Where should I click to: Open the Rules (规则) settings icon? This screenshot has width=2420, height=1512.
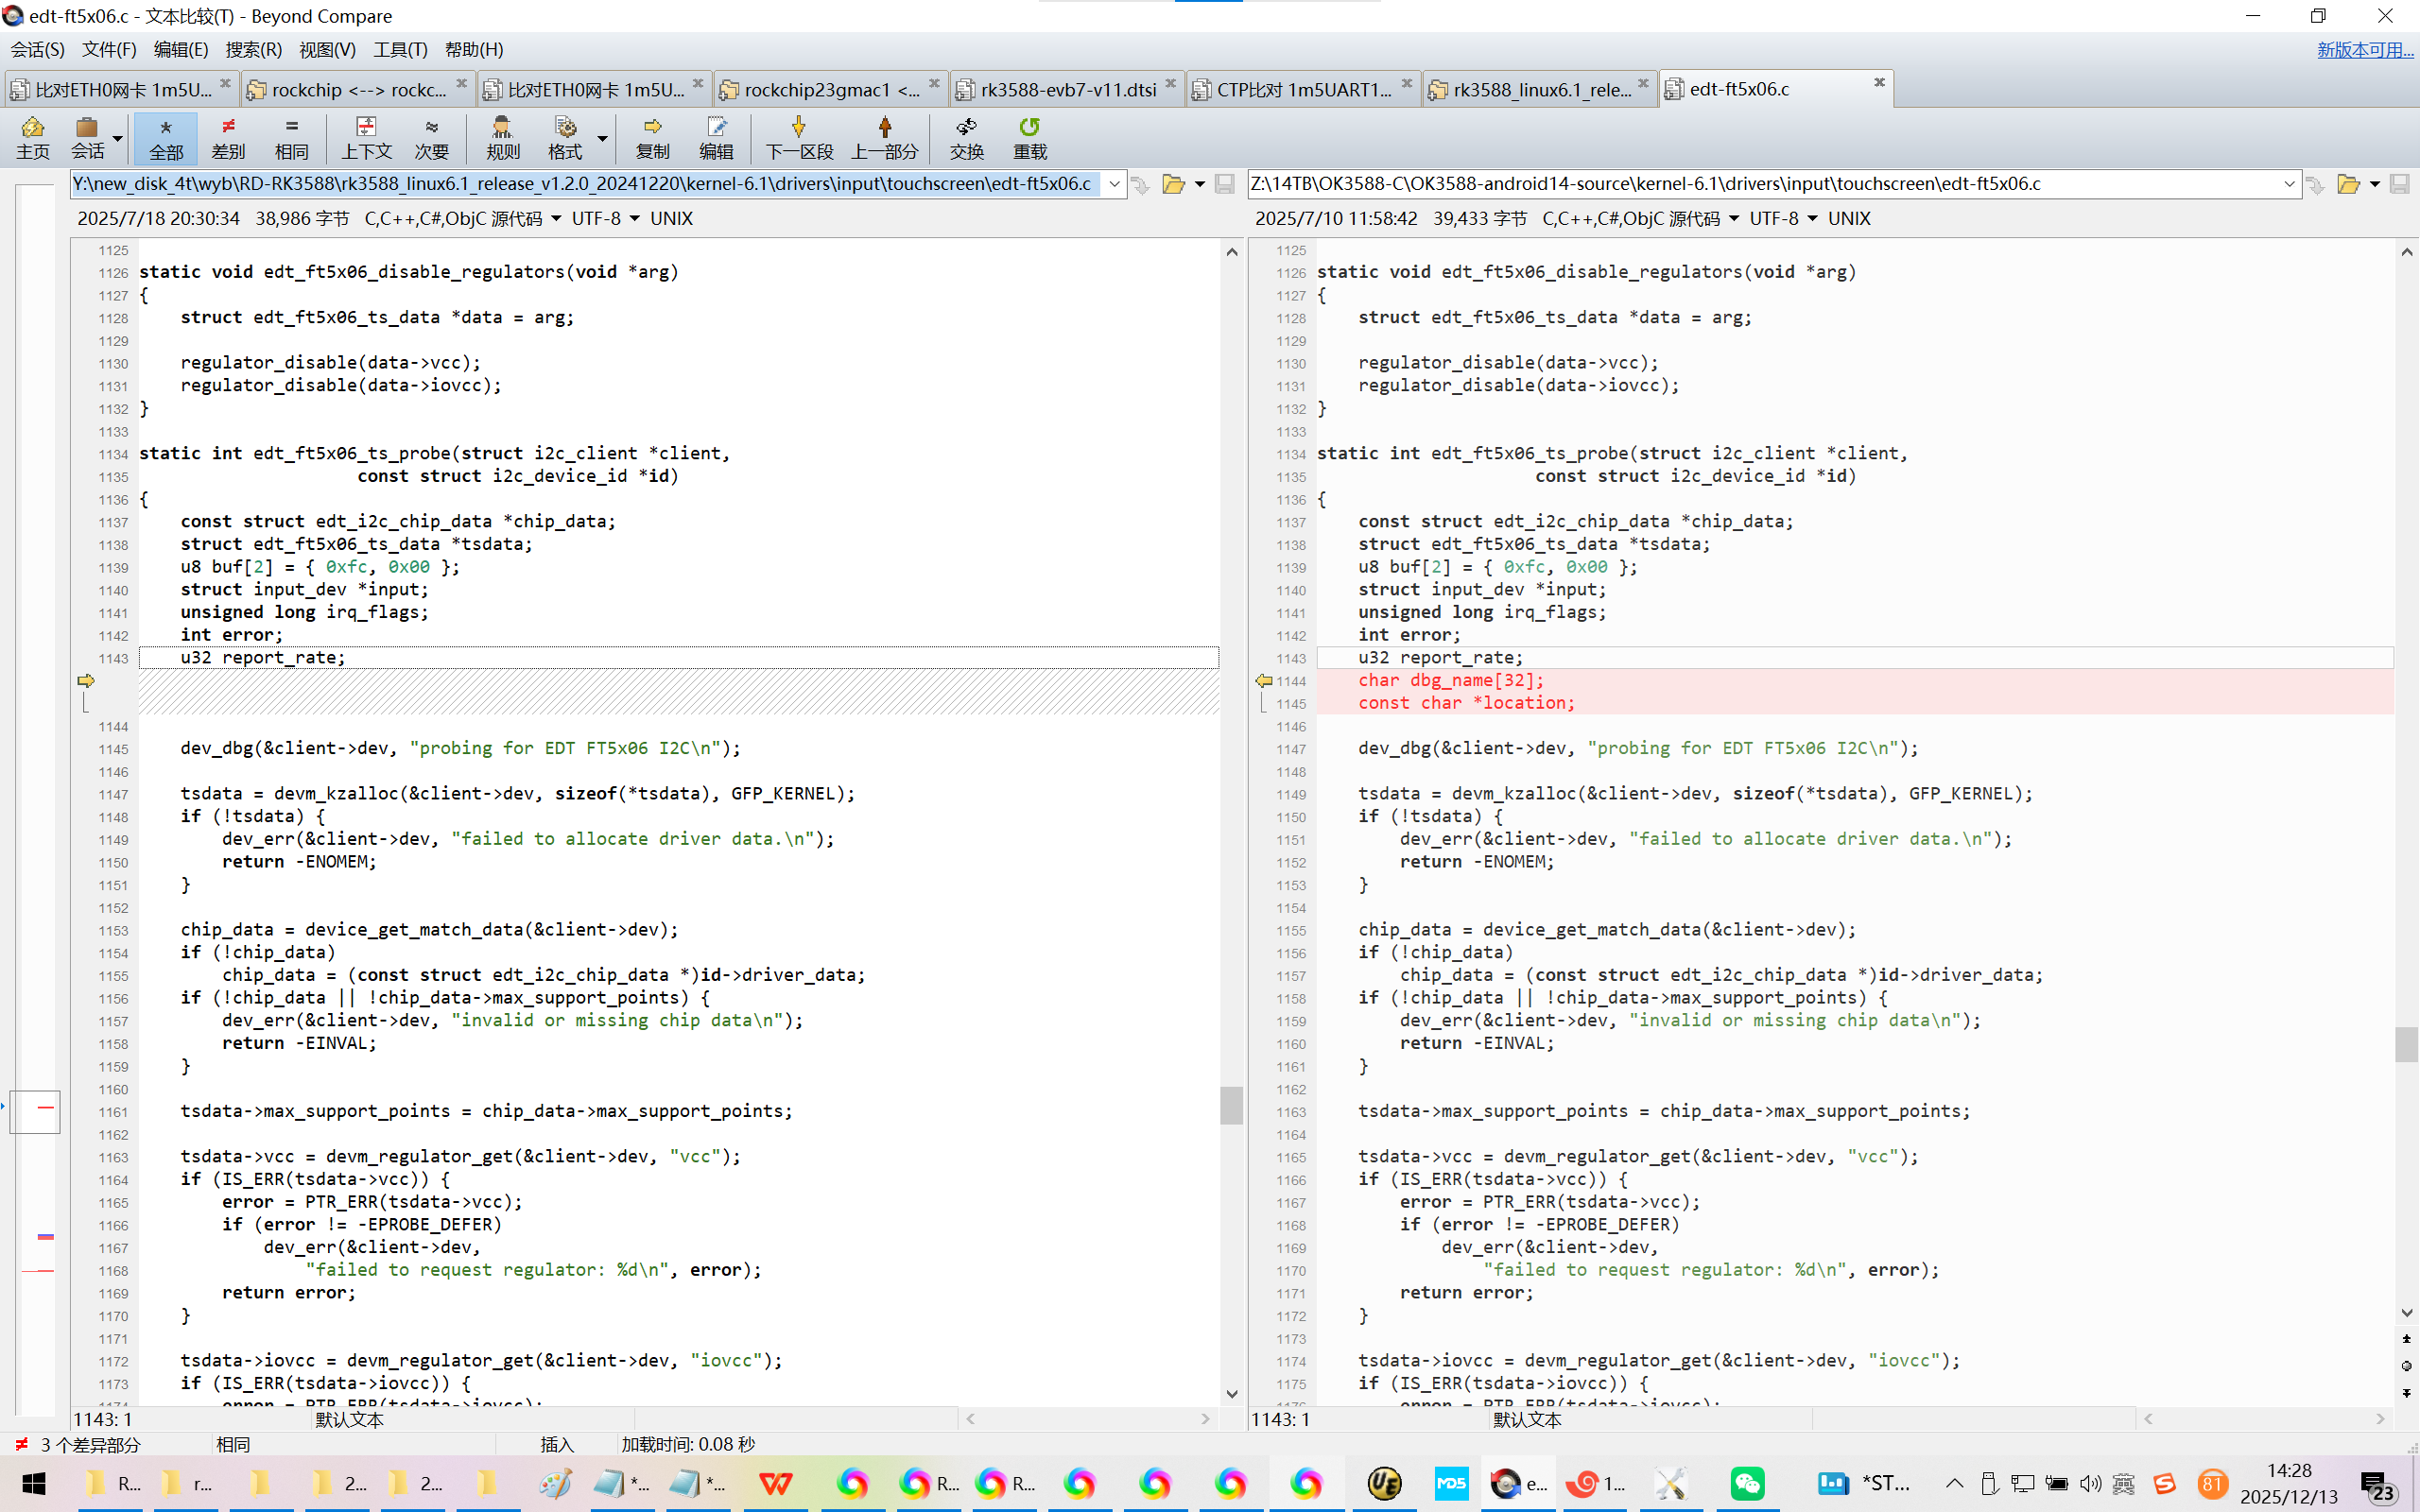502,137
